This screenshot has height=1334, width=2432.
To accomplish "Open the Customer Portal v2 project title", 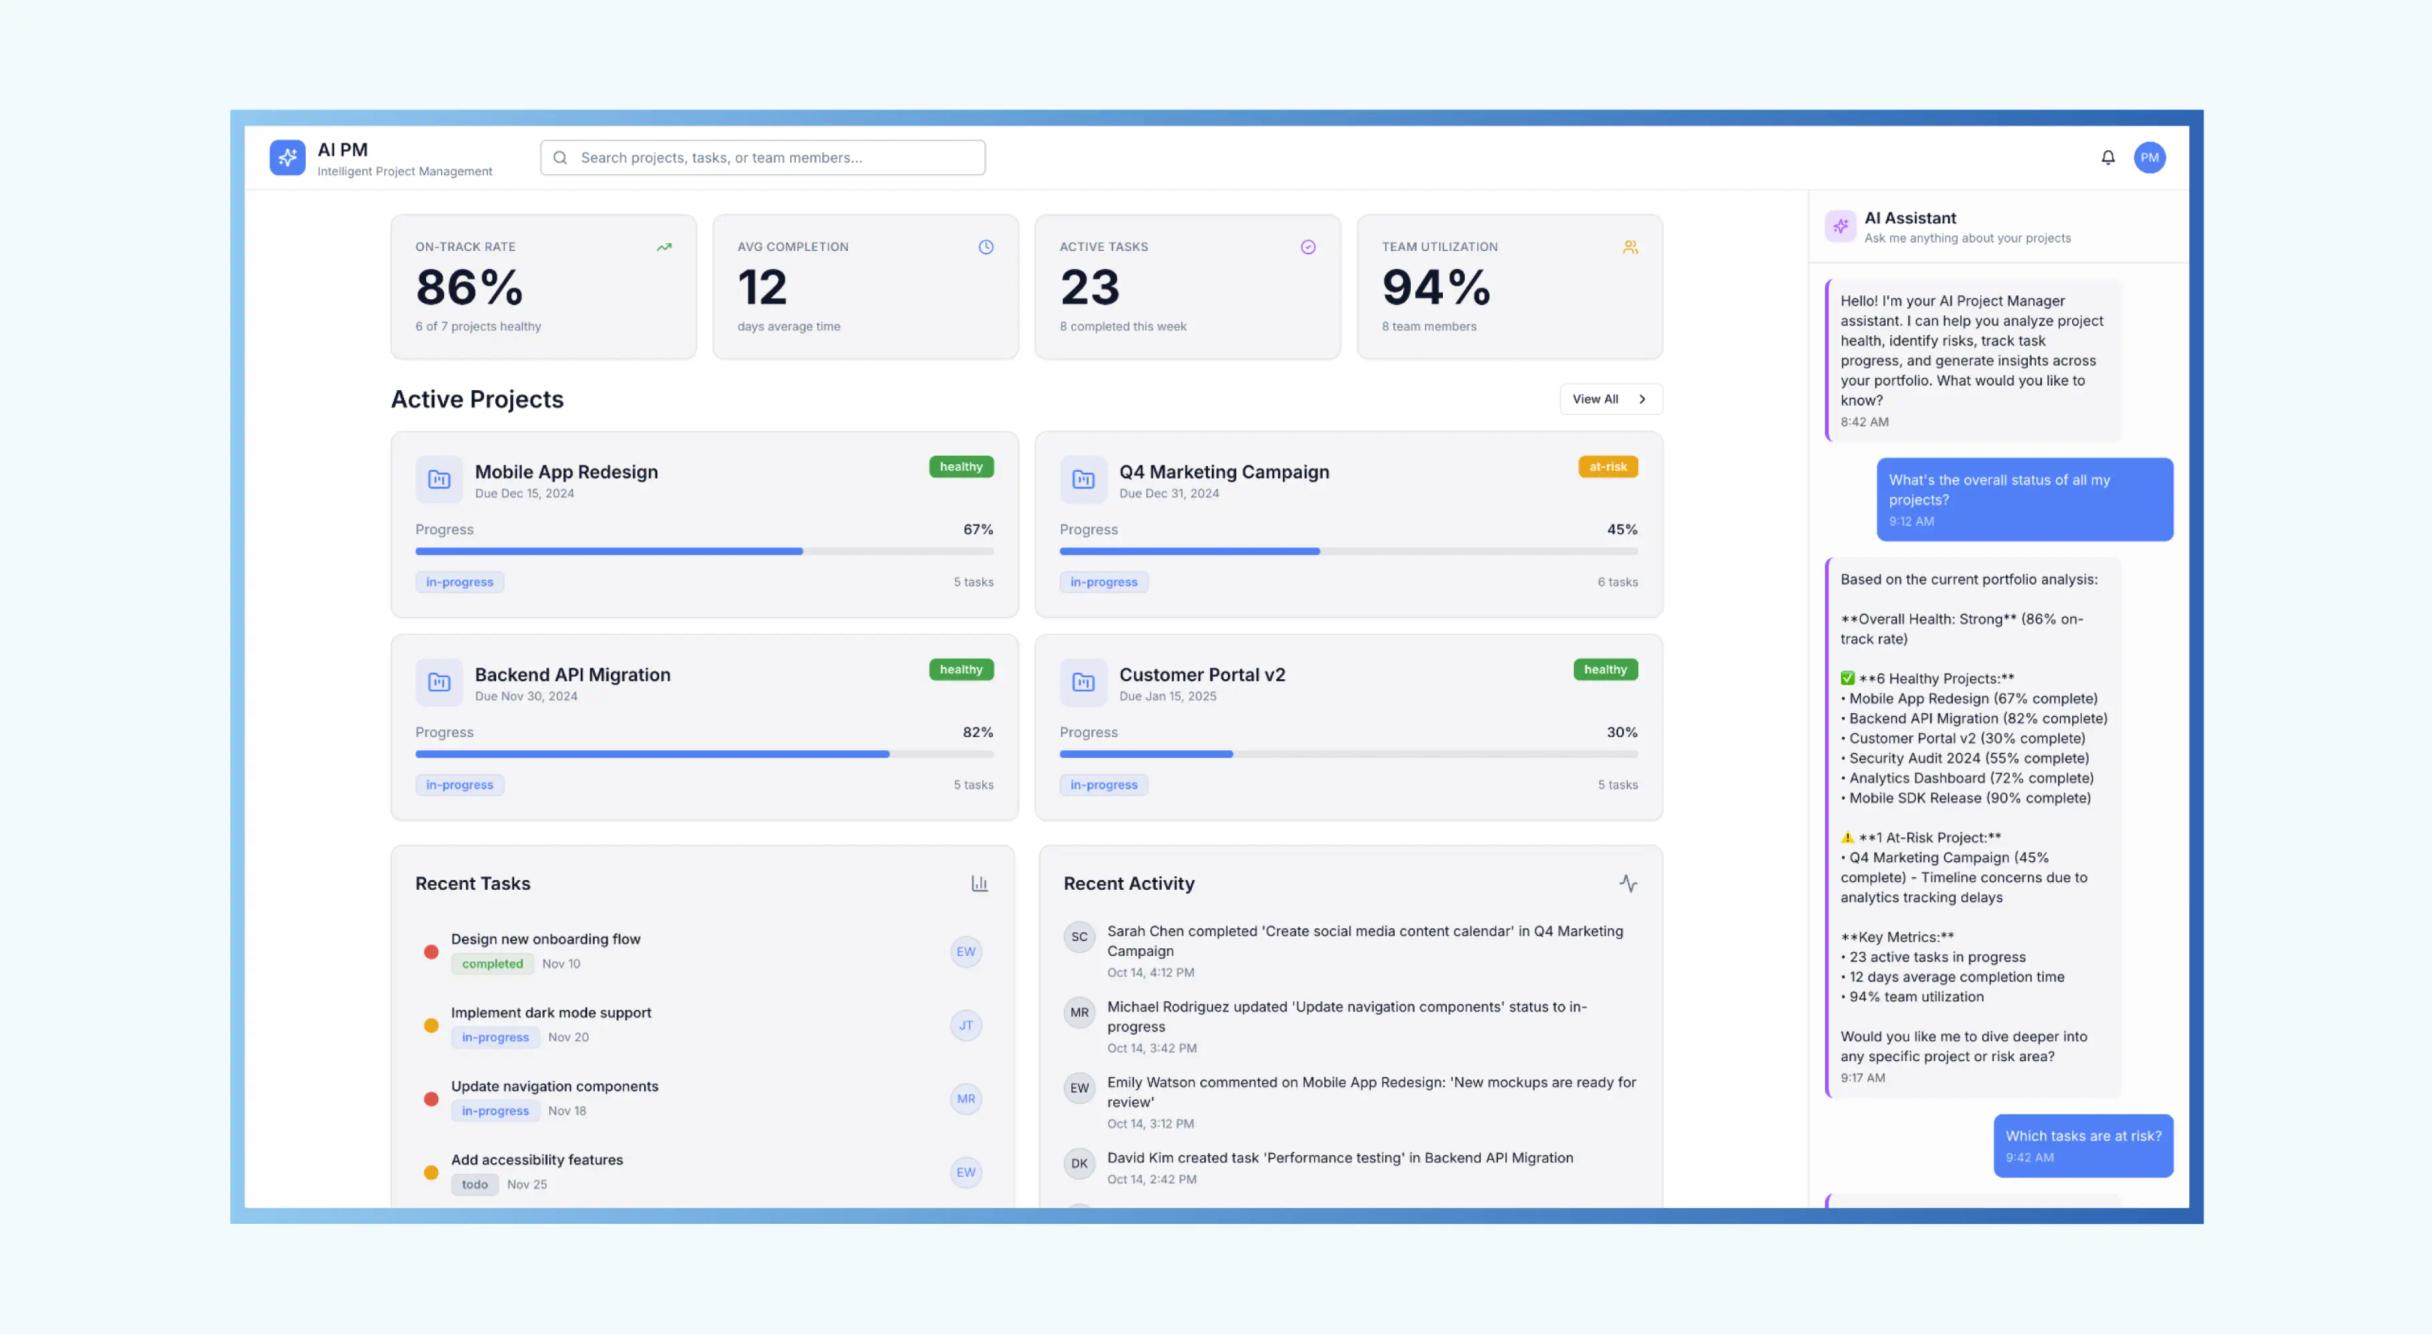I will [x=1201, y=675].
